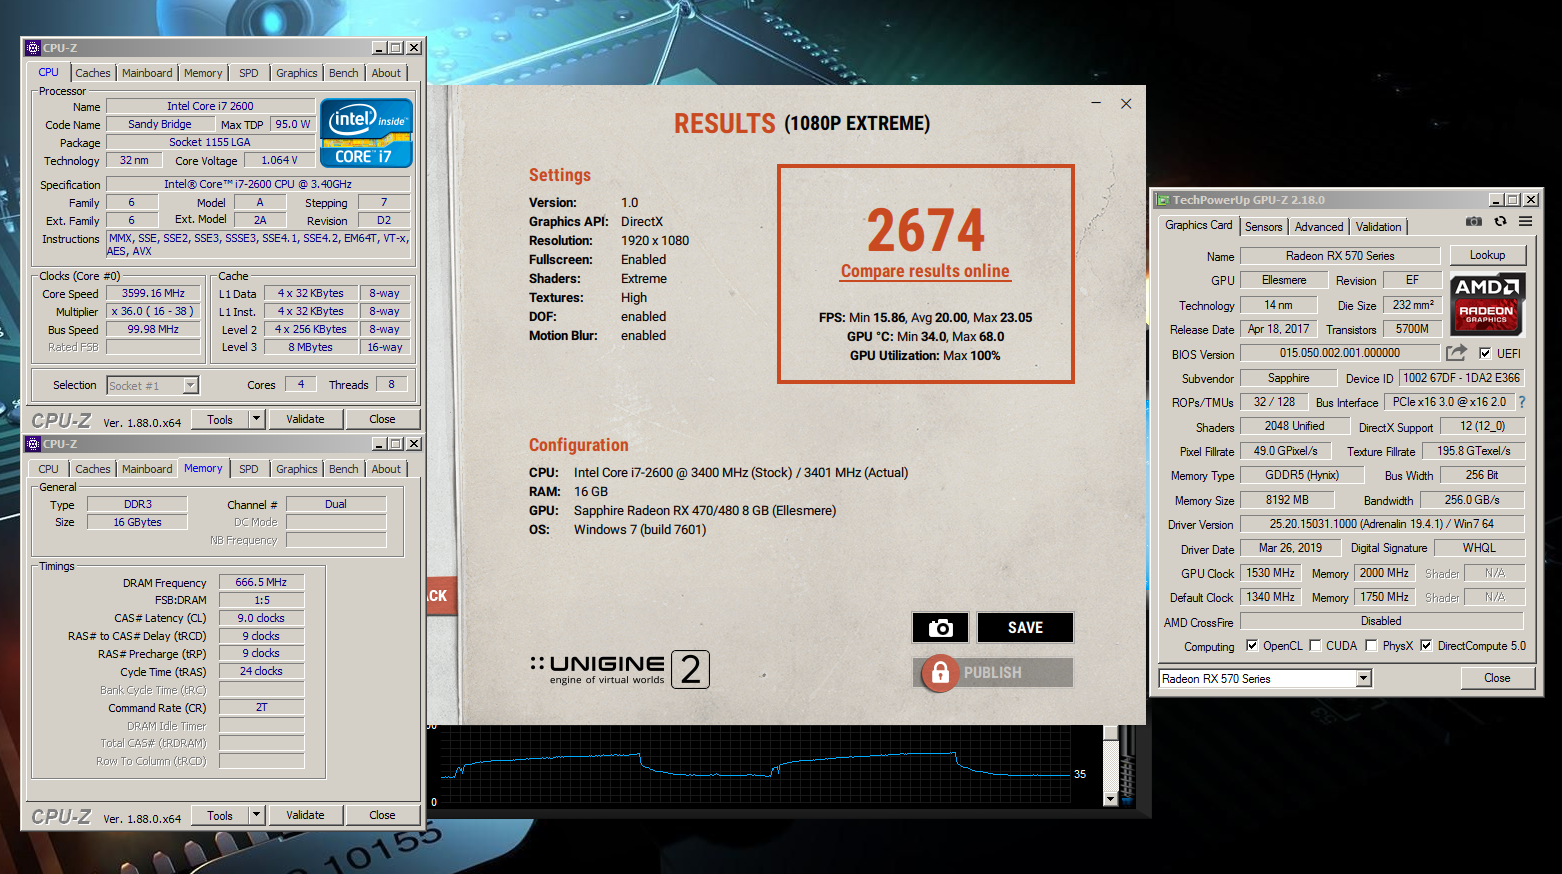Click Close button in top CPU-Z window

pyautogui.click(x=382, y=419)
